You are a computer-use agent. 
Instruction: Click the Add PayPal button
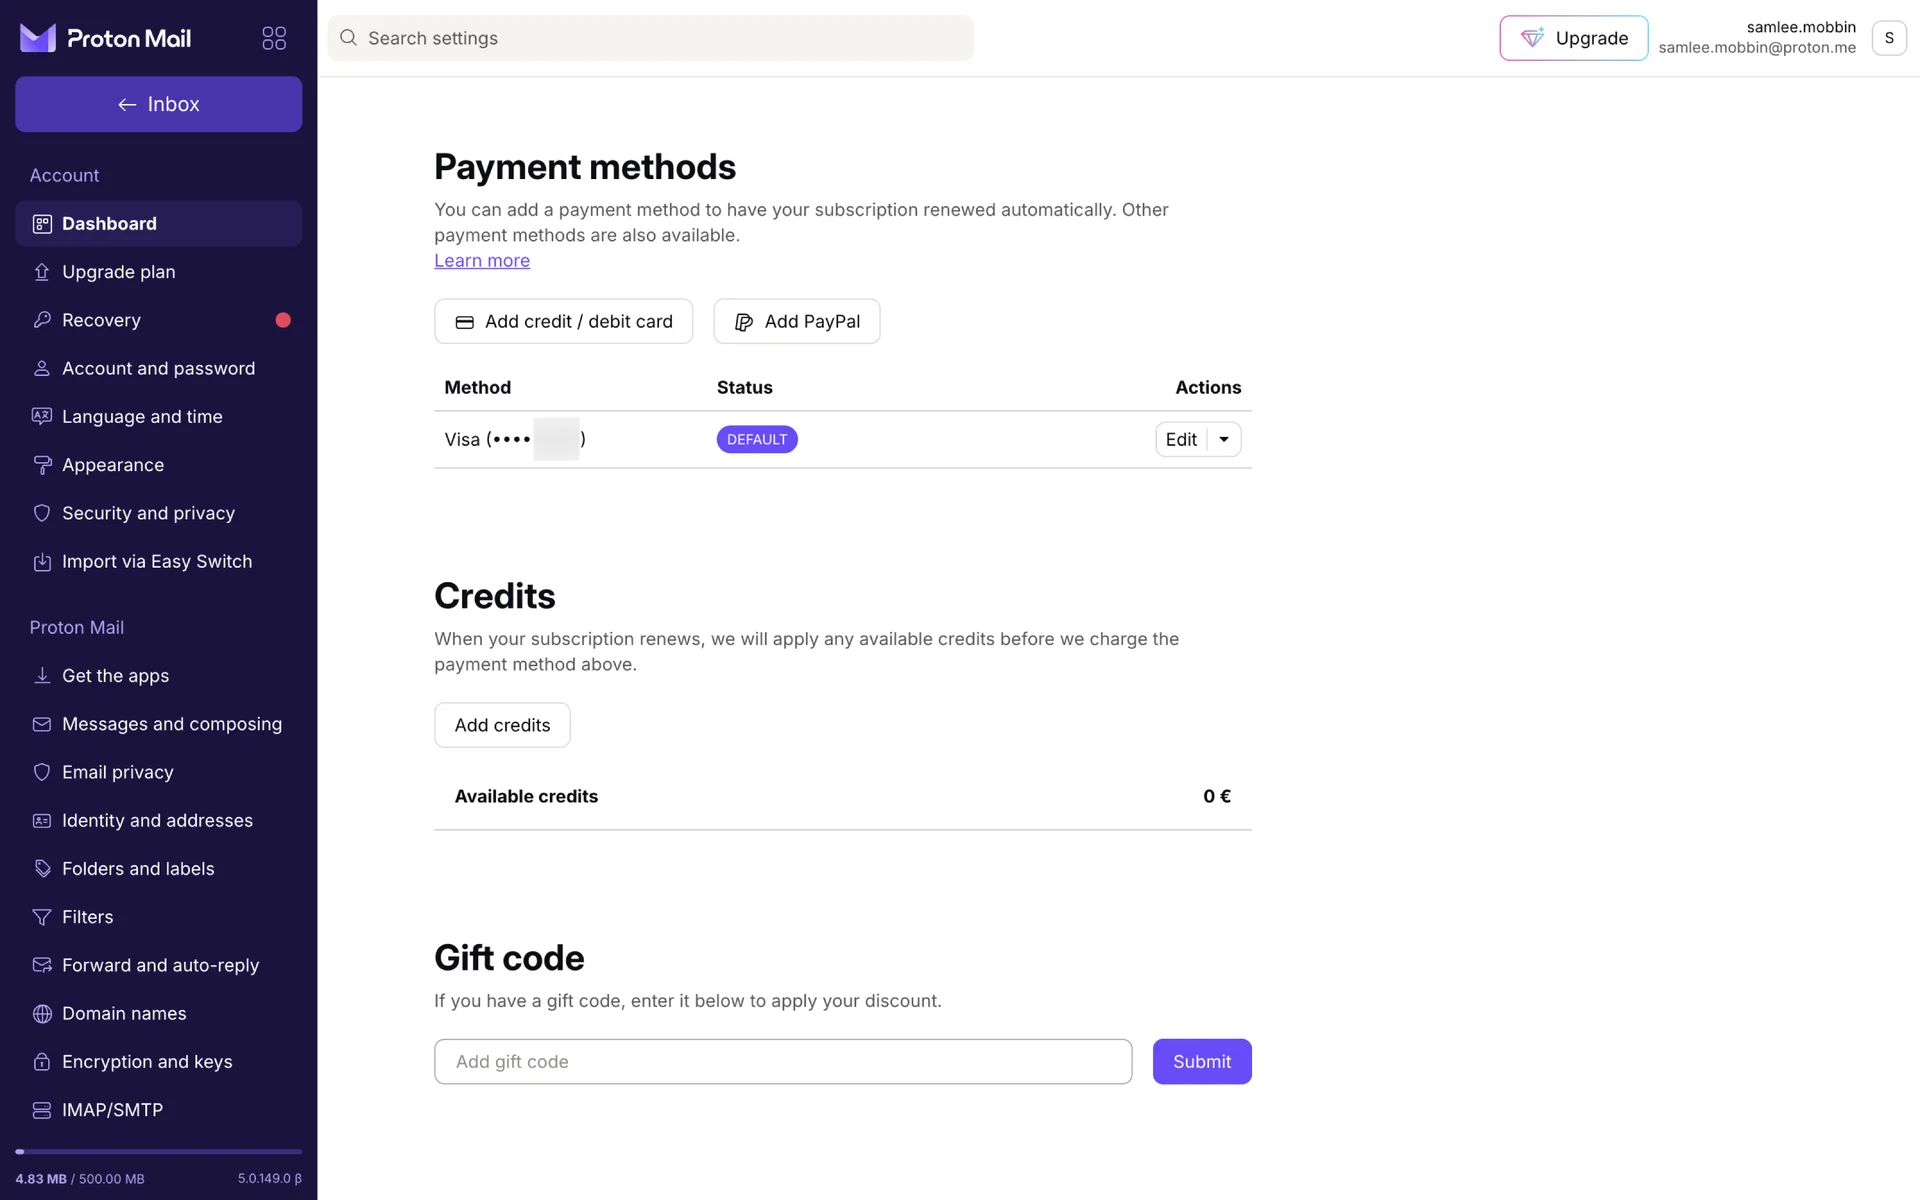click(796, 322)
